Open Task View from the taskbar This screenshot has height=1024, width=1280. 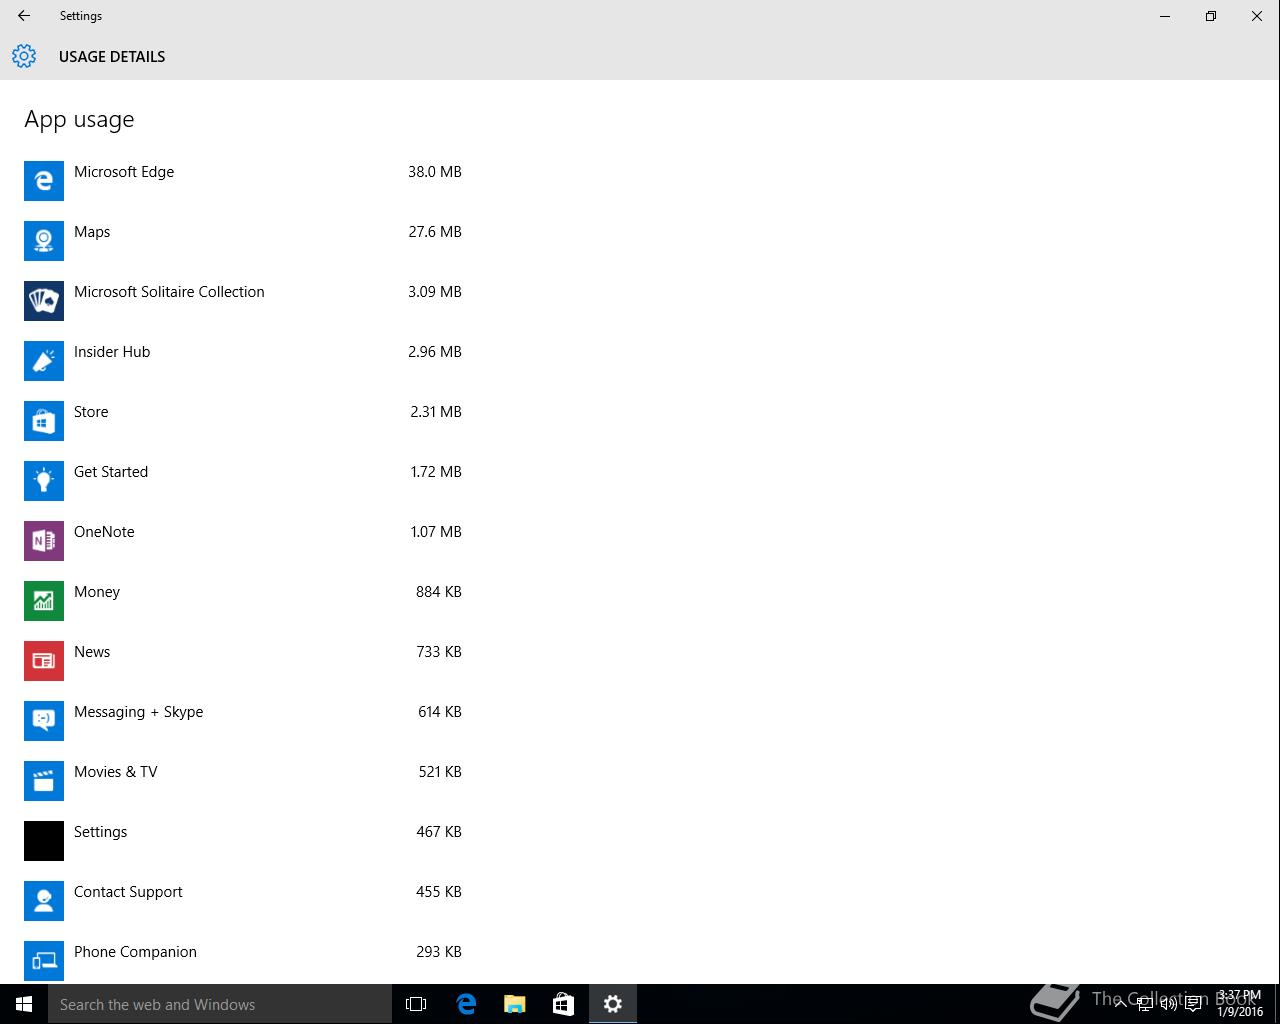pos(416,1004)
